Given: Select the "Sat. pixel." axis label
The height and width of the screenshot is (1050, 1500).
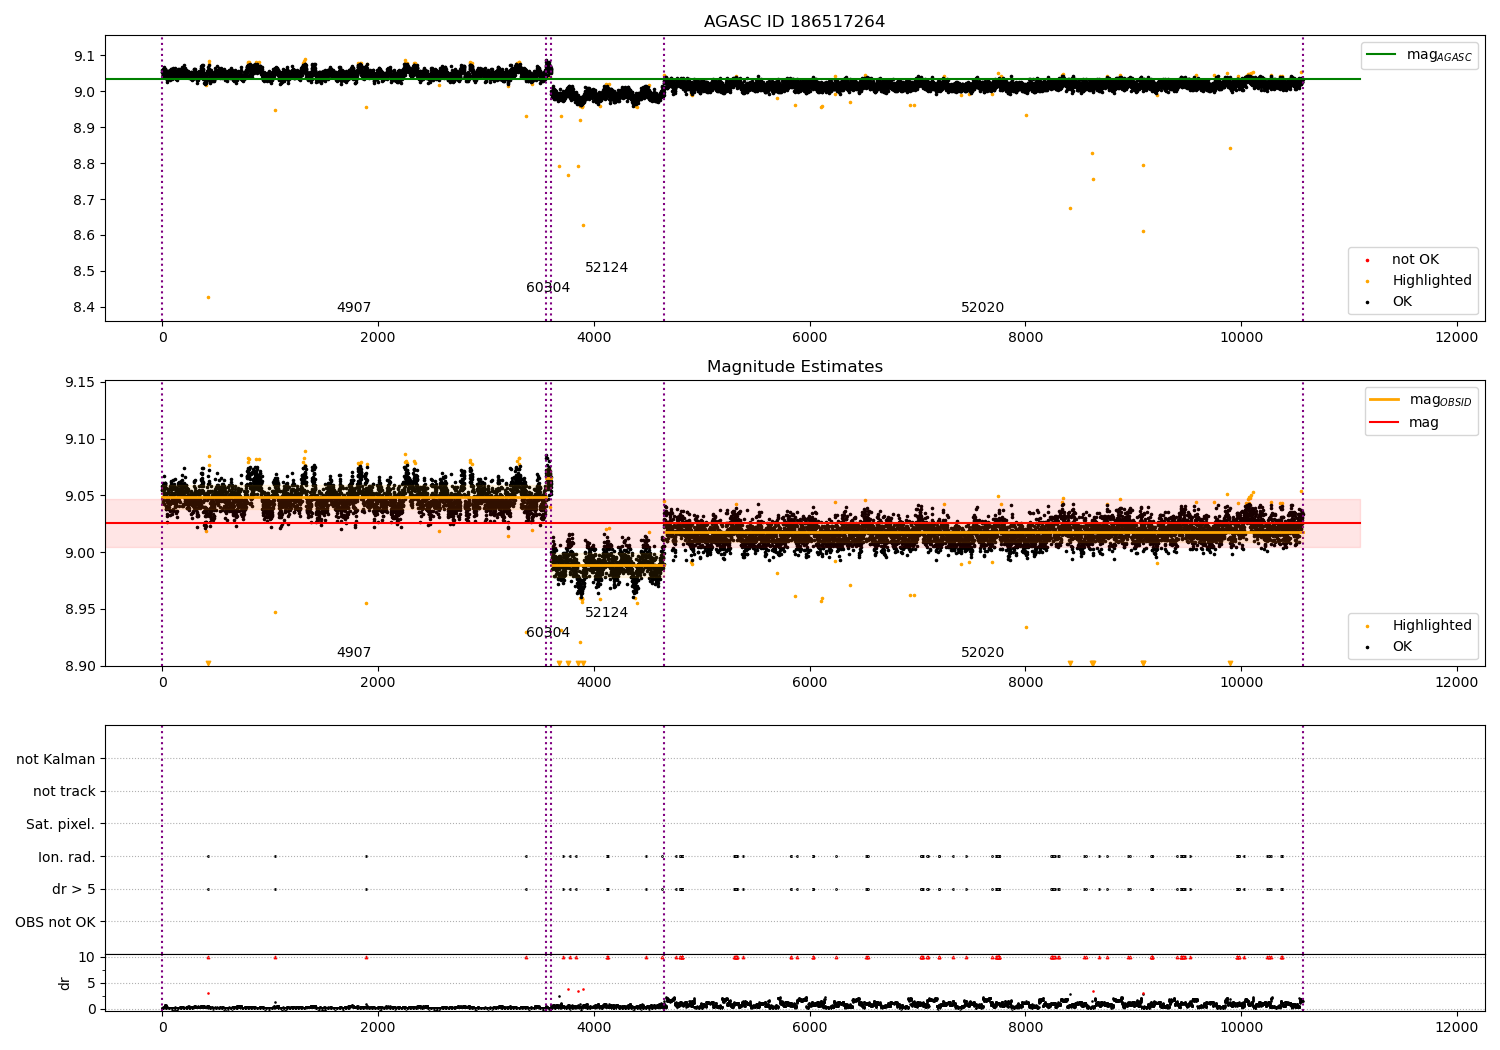Looking at the screenshot, I should click(60, 824).
